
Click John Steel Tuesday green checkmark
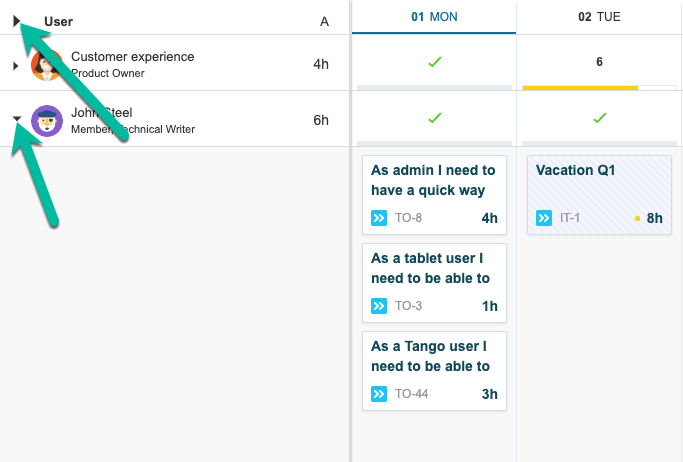coord(599,118)
